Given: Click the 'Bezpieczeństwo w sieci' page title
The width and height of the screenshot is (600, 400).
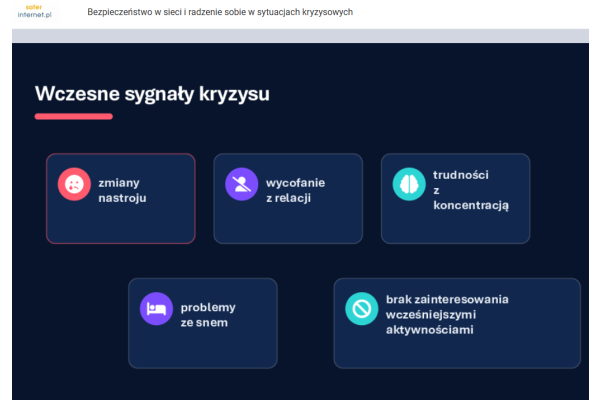Looking at the screenshot, I should [220, 12].
